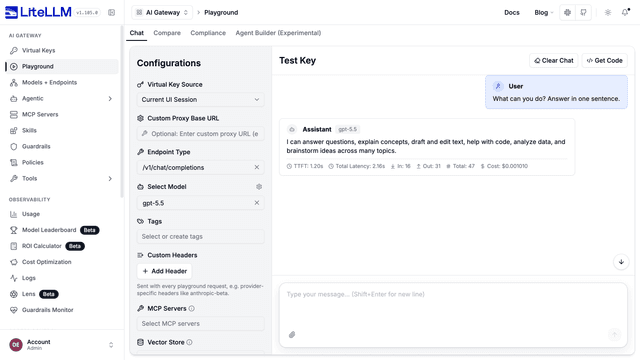This screenshot has width=640, height=360.
Task: Open Account switcher at sidebar bottom
Action: pyautogui.click(x=62, y=345)
